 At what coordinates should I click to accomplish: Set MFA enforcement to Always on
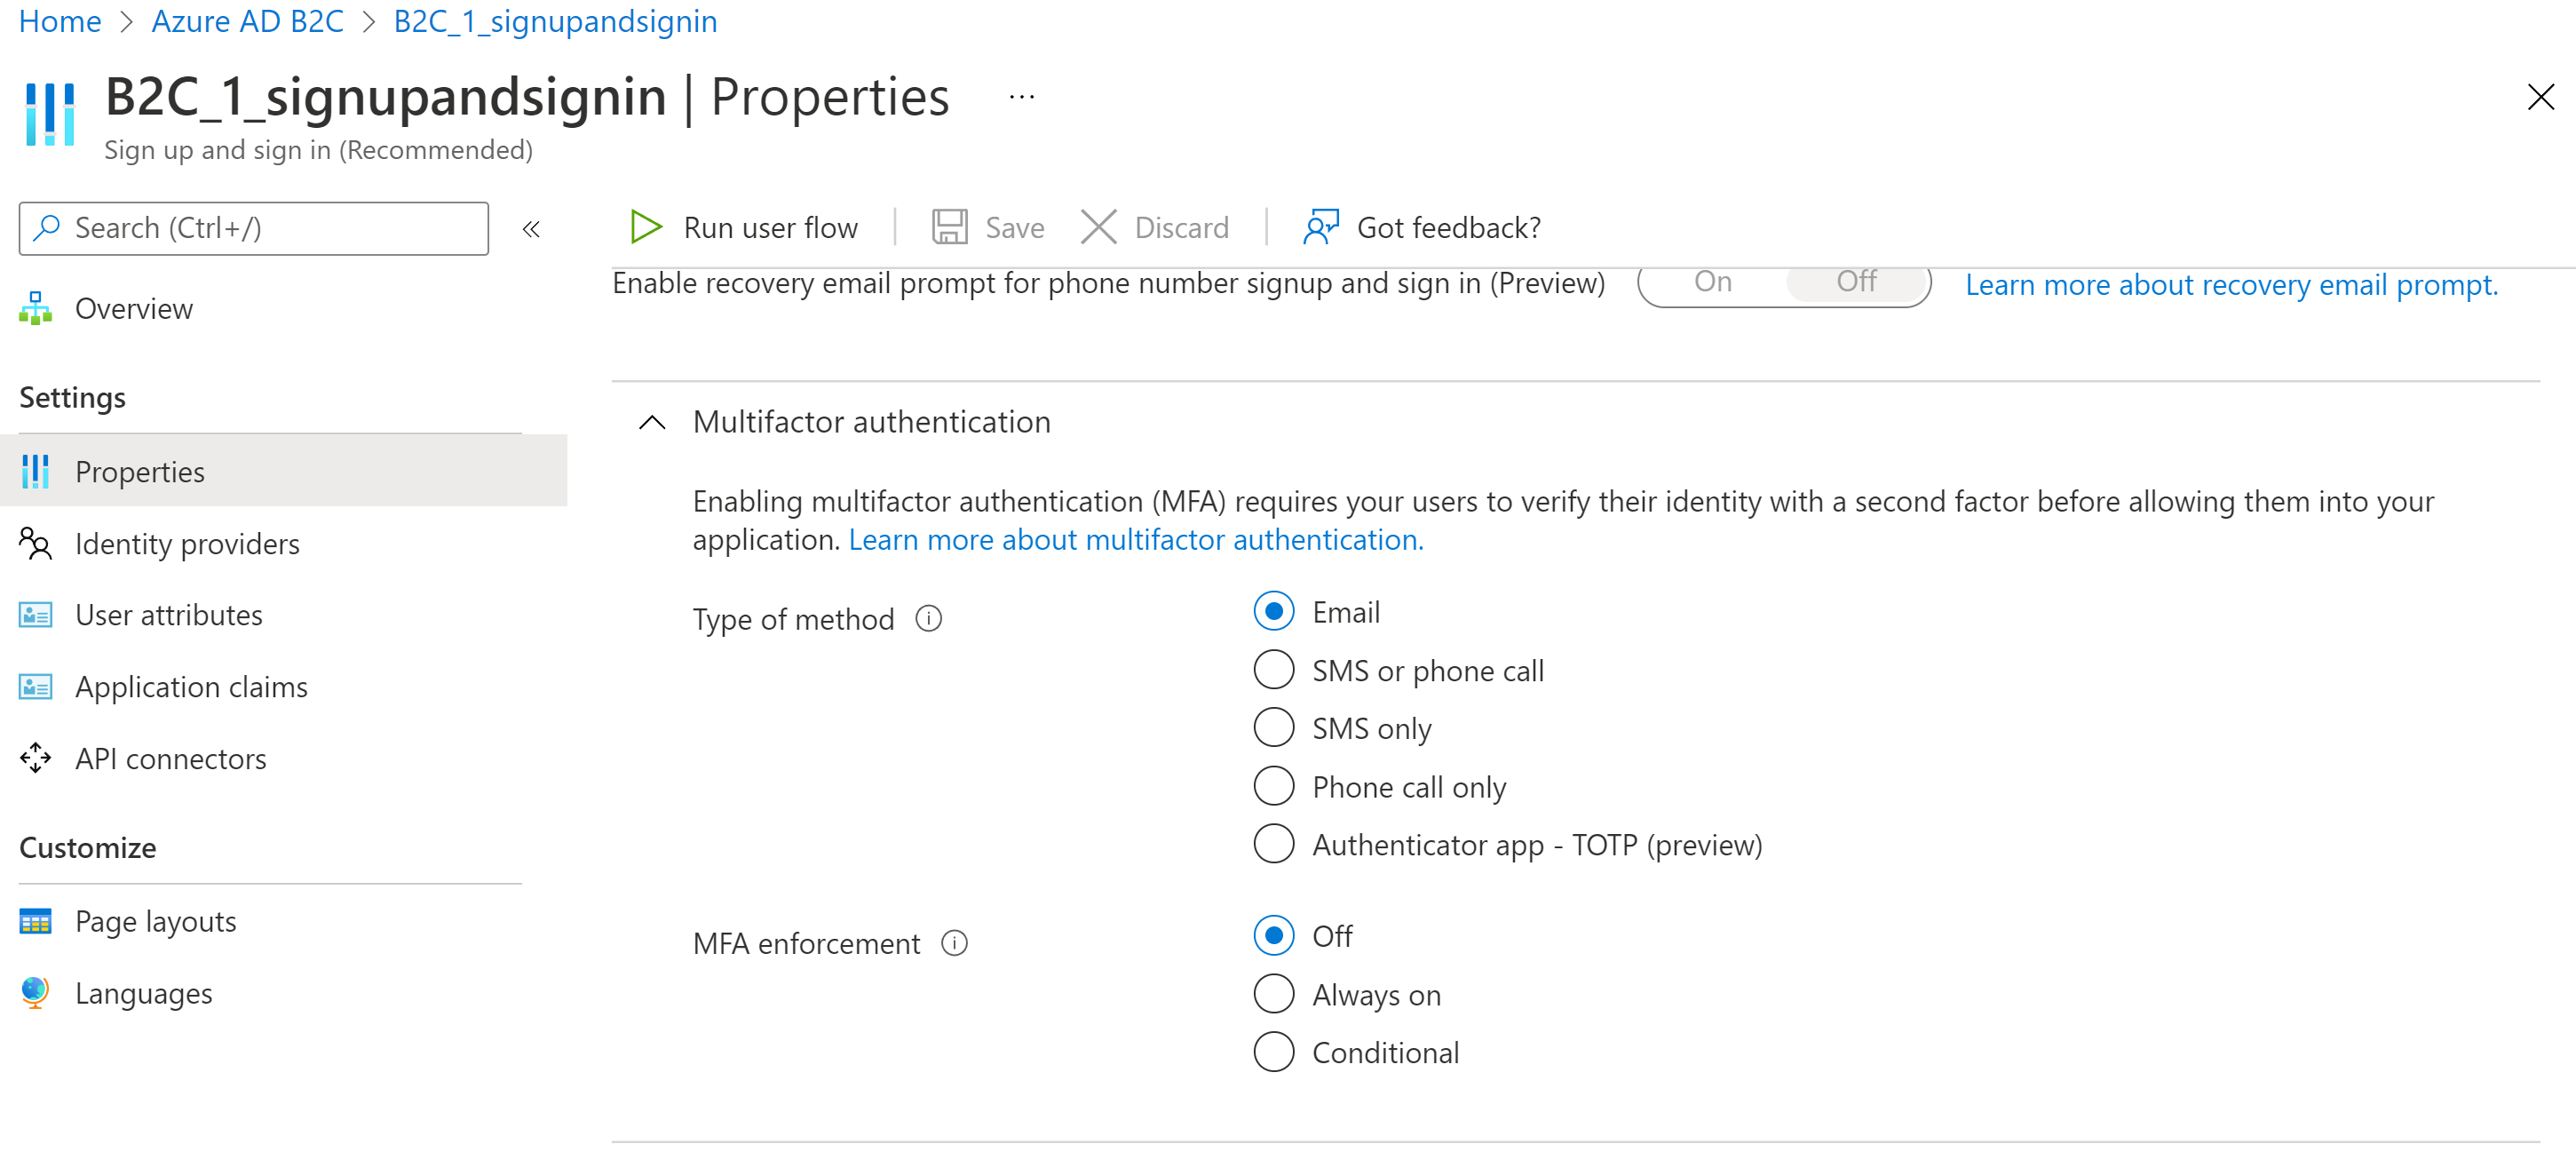pyautogui.click(x=1273, y=994)
